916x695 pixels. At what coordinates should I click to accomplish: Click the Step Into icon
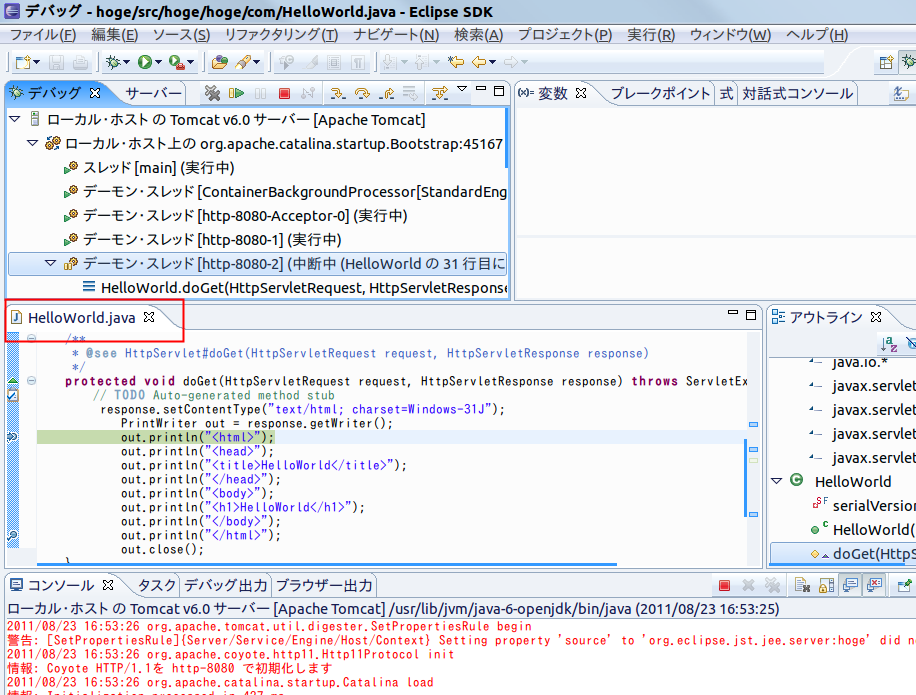337,93
